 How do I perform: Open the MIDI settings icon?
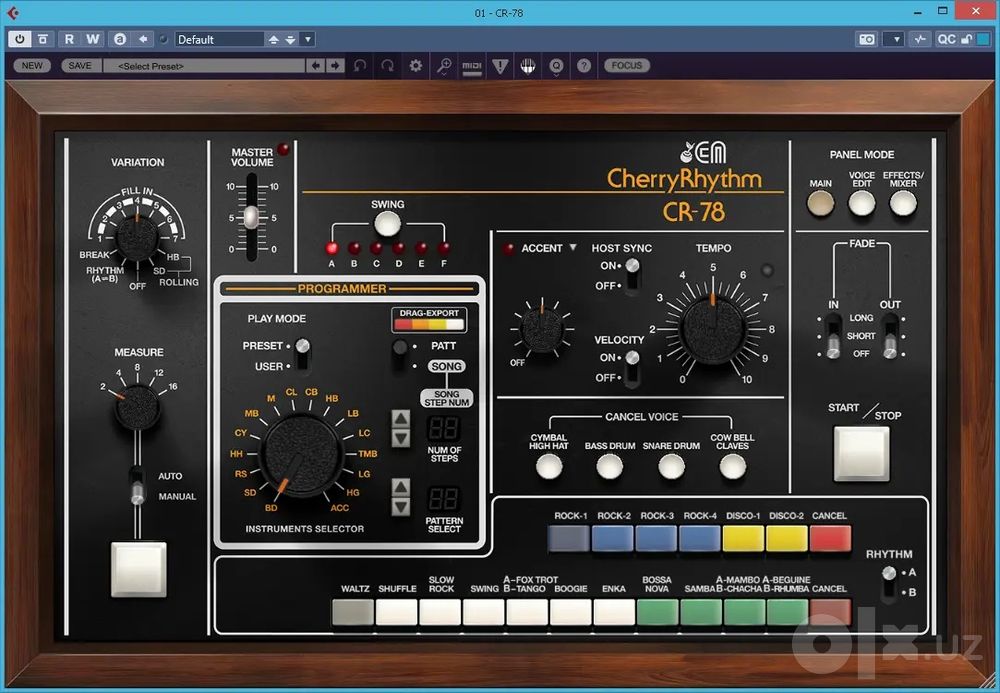pos(472,66)
